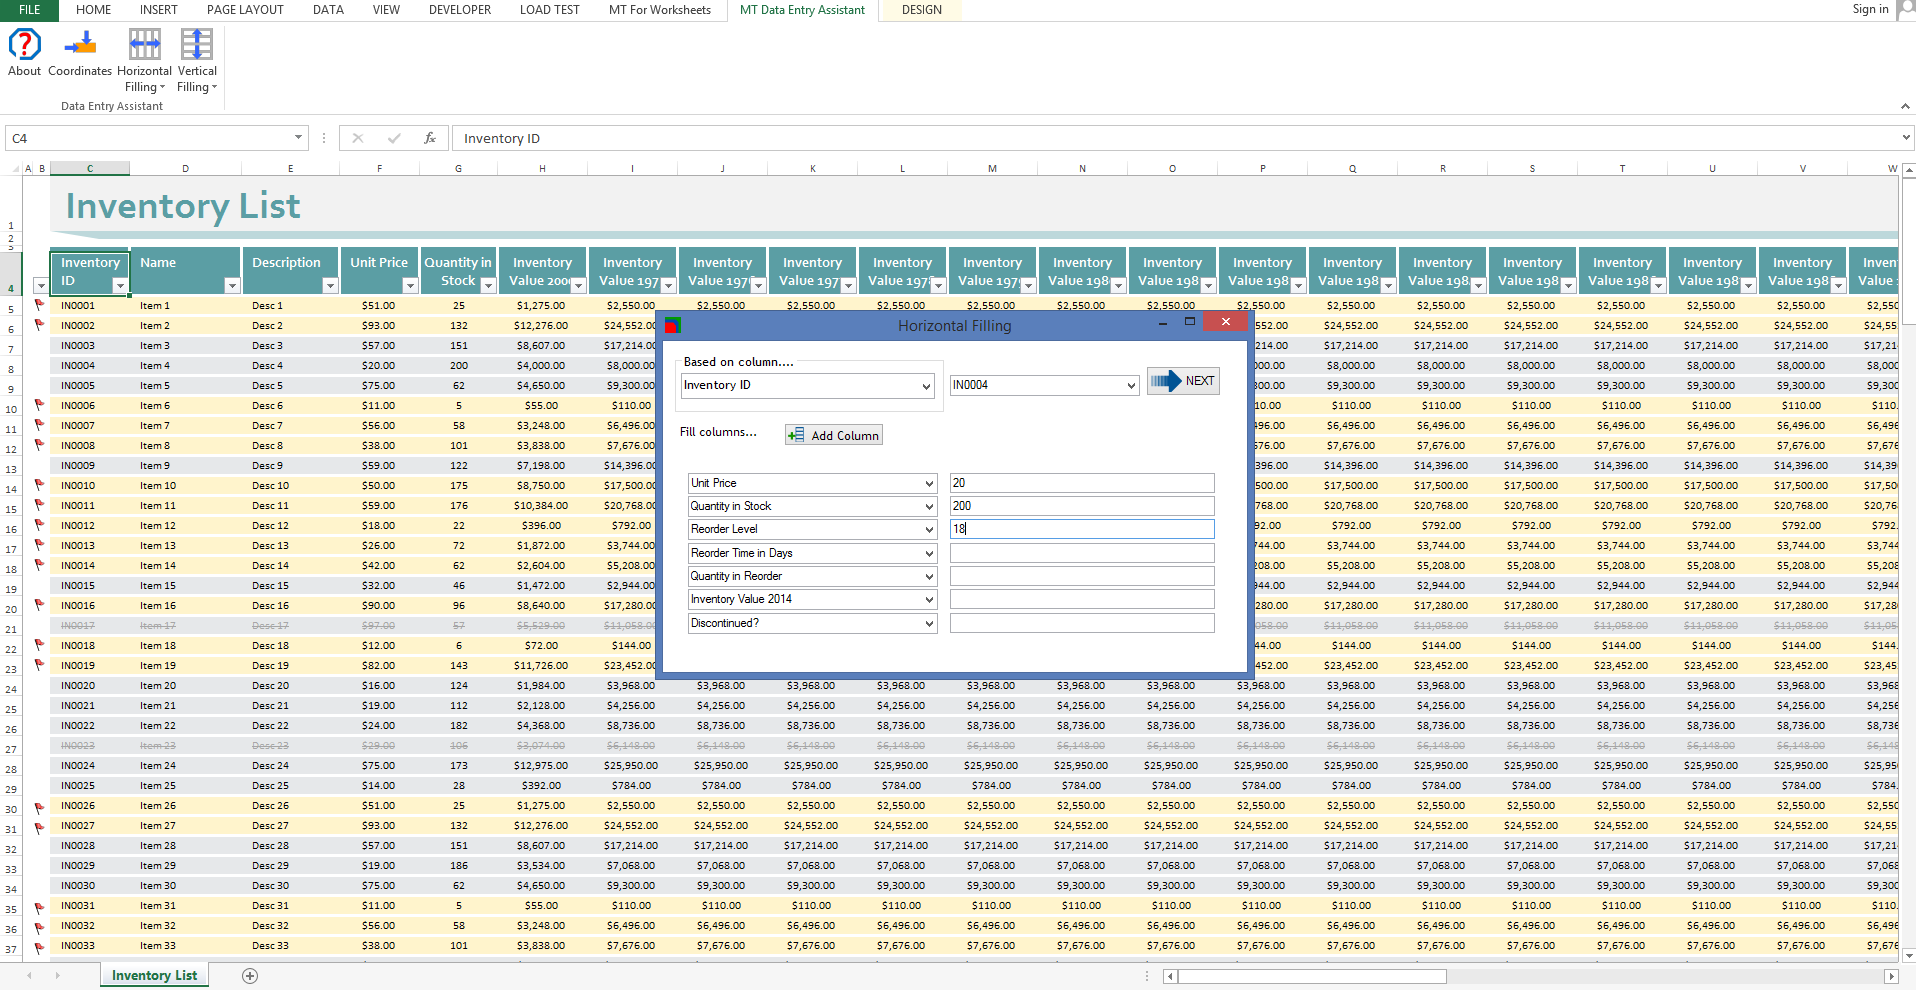Click the previous sheet navigation arrow
Viewport: 1916px width, 990px height.
pyautogui.click(x=29, y=976)
